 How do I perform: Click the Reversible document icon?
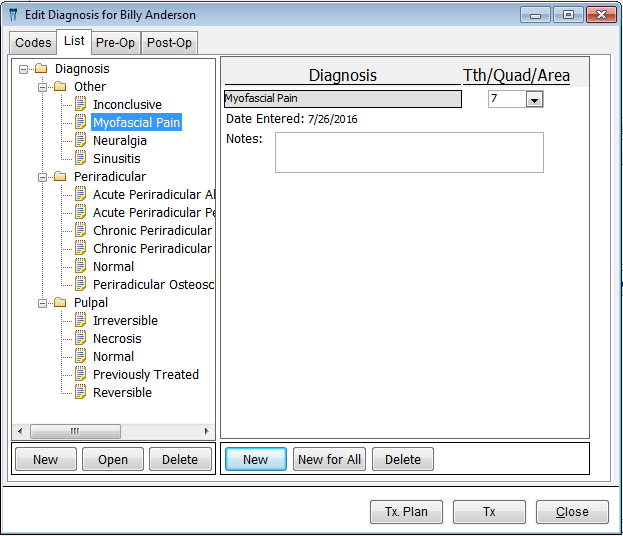tap(81, 393)
